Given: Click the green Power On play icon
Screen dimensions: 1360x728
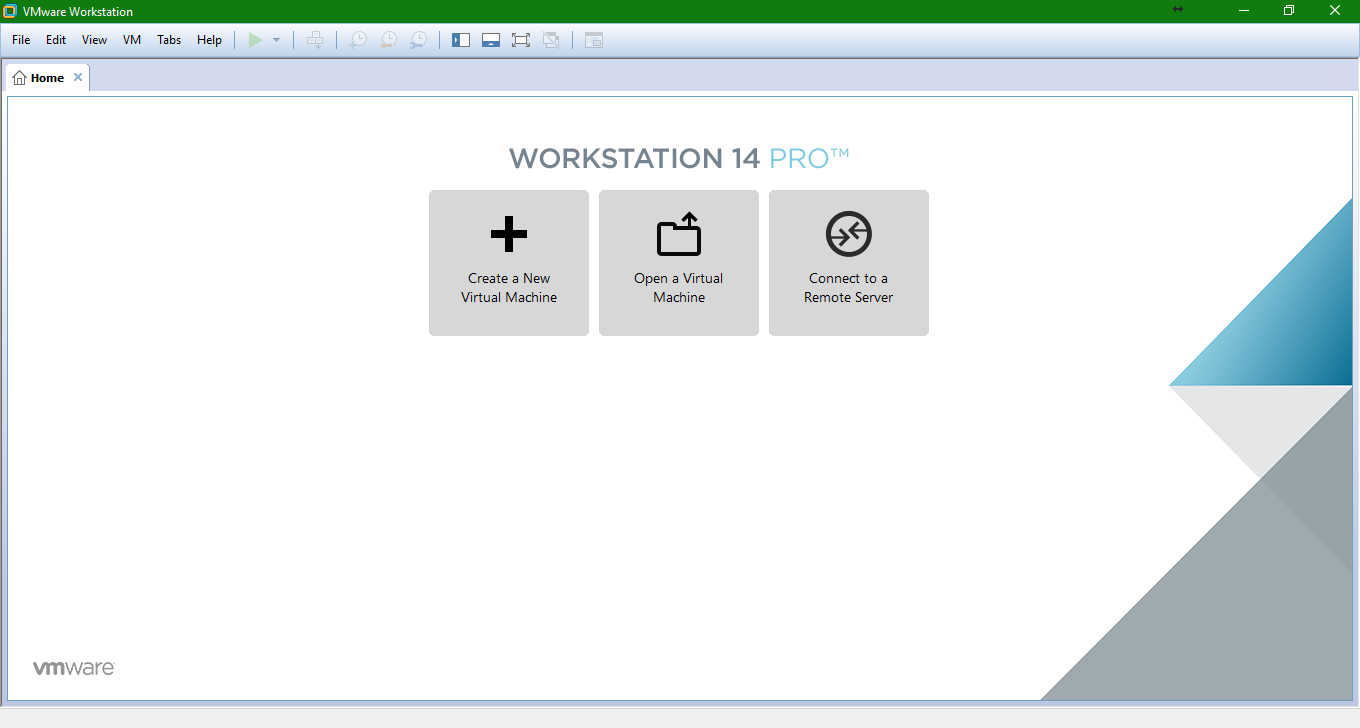Looking at the screenshot, I should (255, 40).
